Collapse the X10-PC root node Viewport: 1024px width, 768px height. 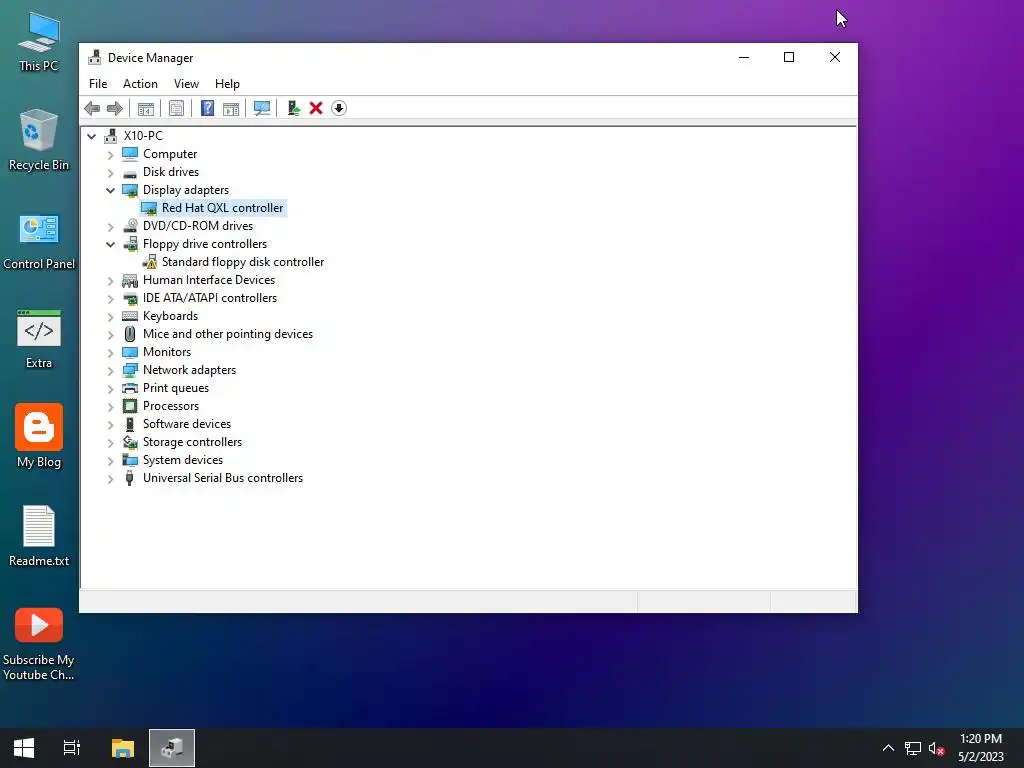click(x=91, y=136)
